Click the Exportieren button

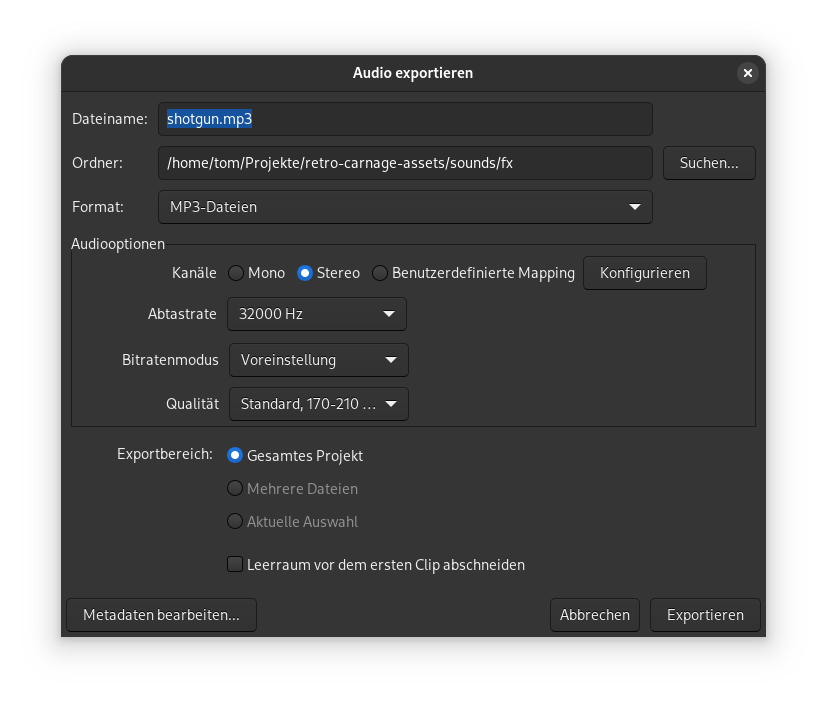coord(705,615)
